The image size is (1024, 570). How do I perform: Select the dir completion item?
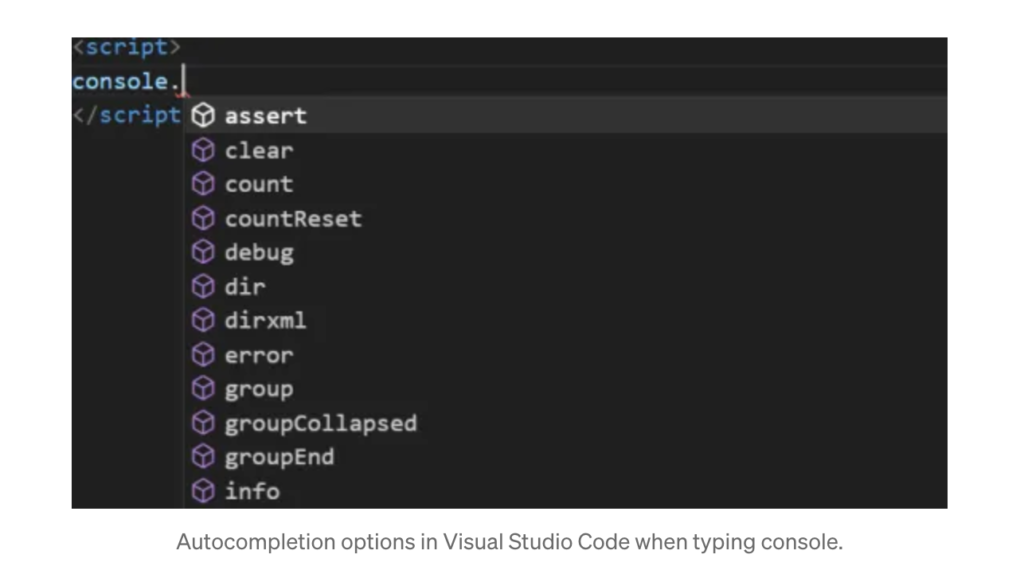pos(245,287)
